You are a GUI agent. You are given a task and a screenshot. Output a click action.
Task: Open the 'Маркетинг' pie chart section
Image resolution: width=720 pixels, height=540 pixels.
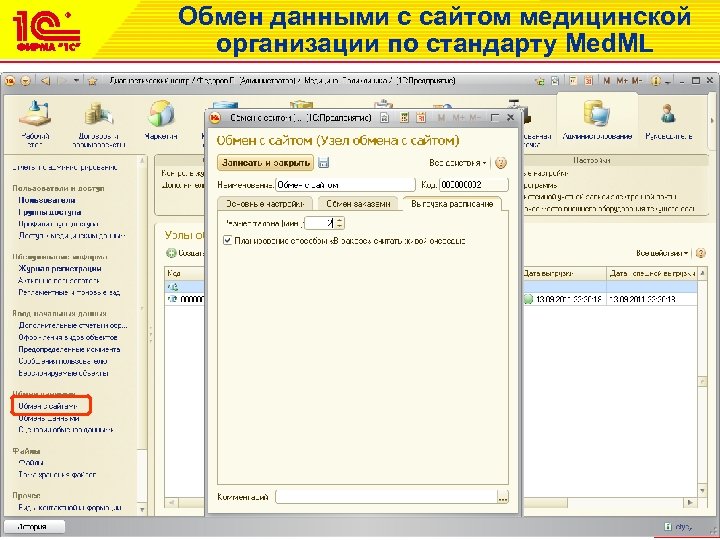click(161, 121)
